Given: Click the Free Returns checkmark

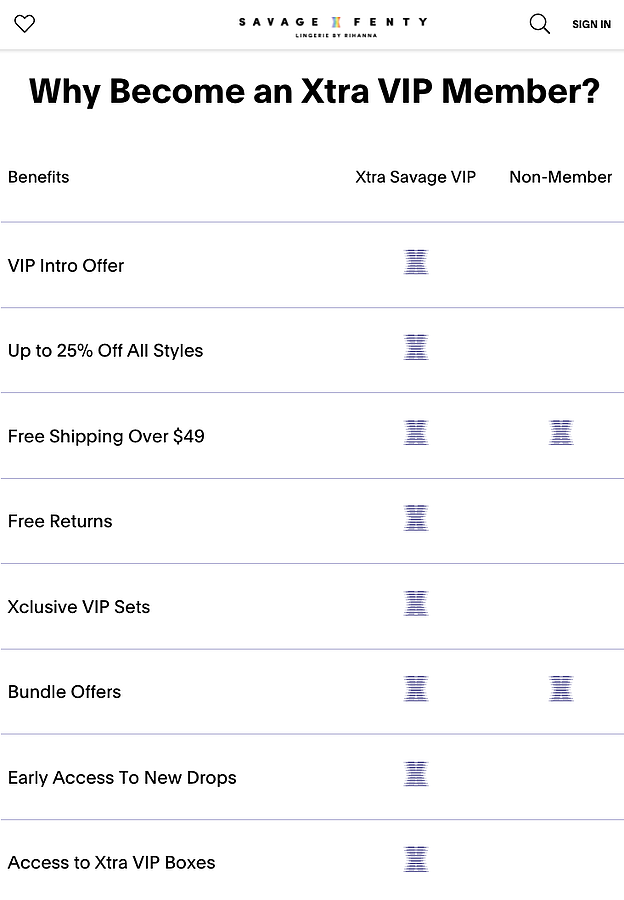Looking at the screenshot, I should tap(416, 518).
